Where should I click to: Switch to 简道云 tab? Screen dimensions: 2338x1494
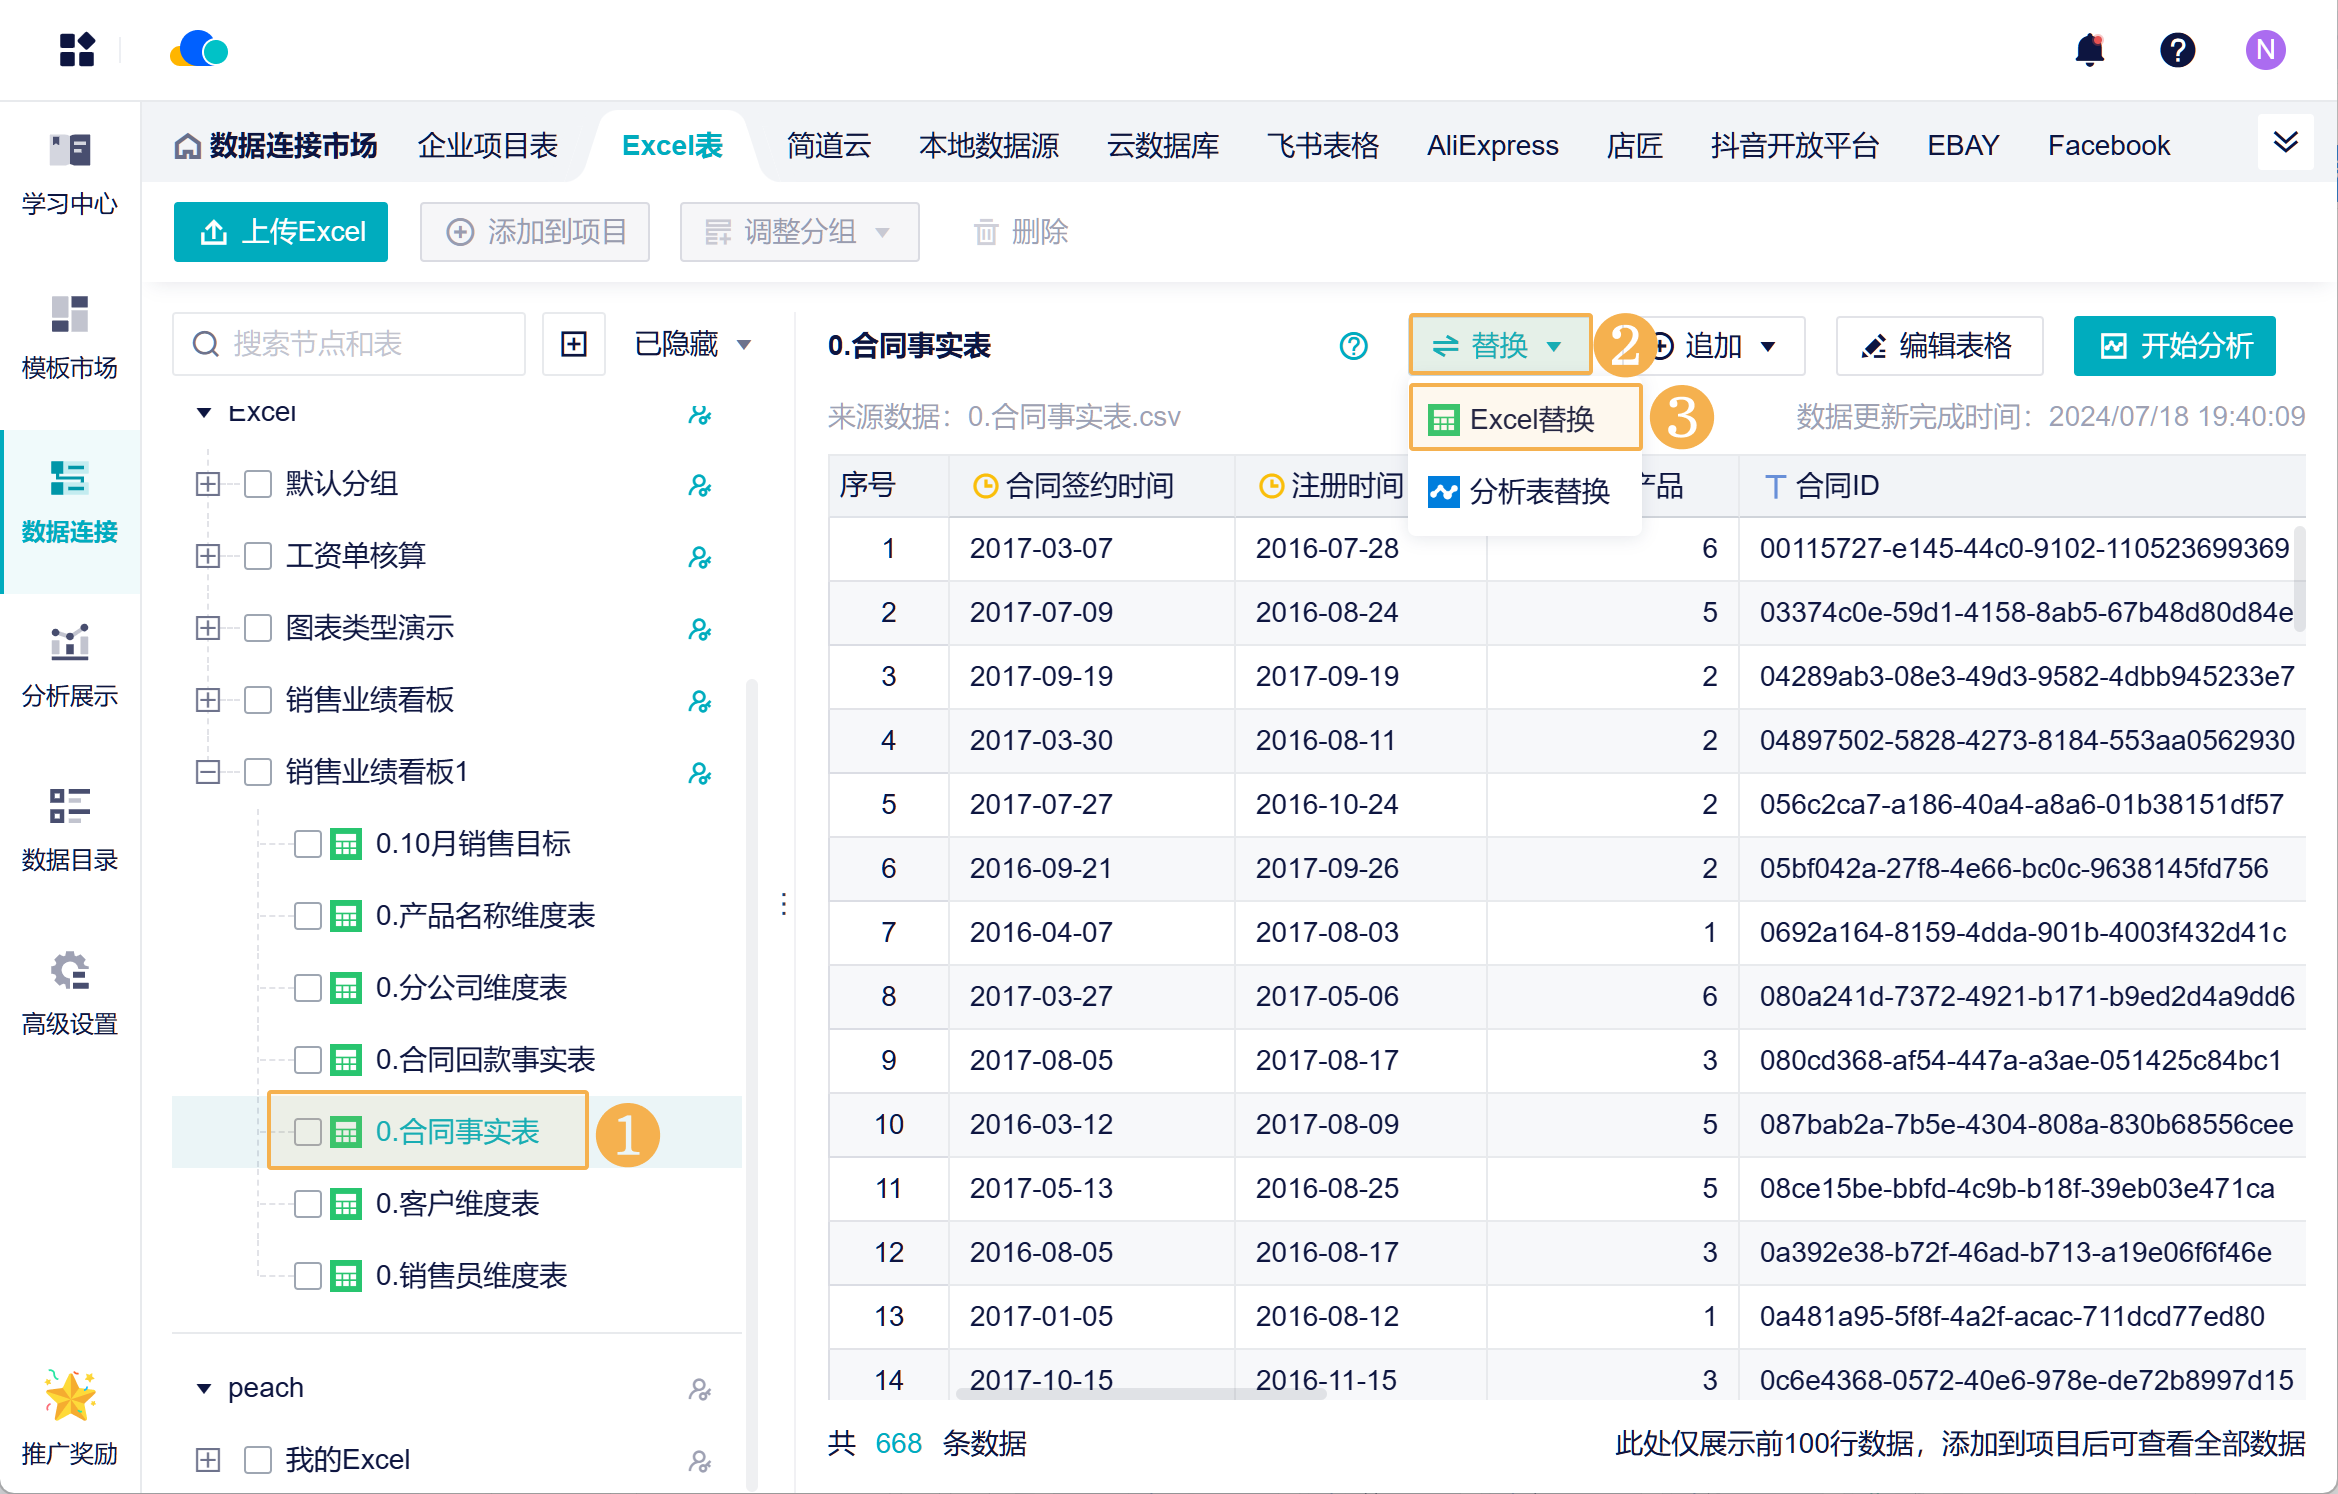[x=829, y=146]
